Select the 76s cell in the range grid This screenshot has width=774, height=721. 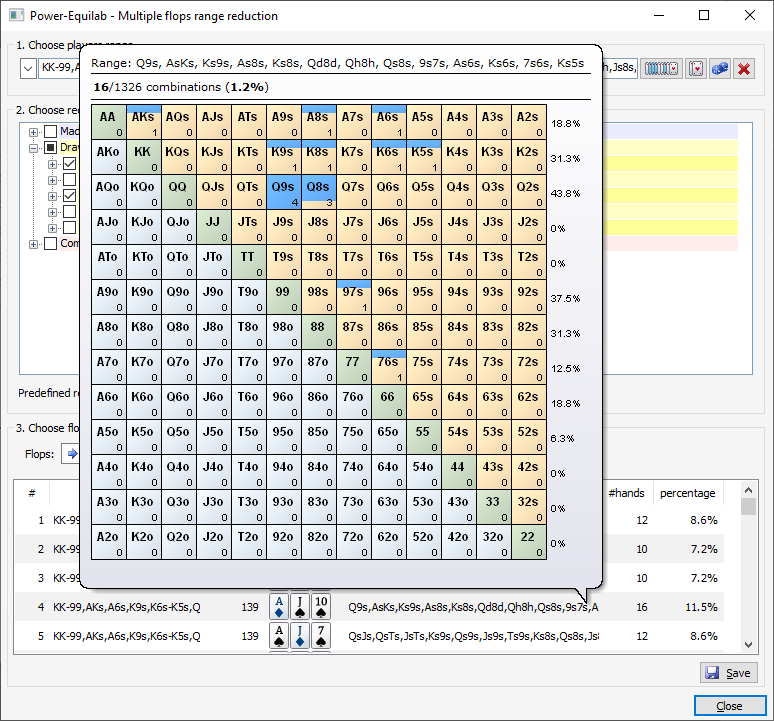(389, 367)
